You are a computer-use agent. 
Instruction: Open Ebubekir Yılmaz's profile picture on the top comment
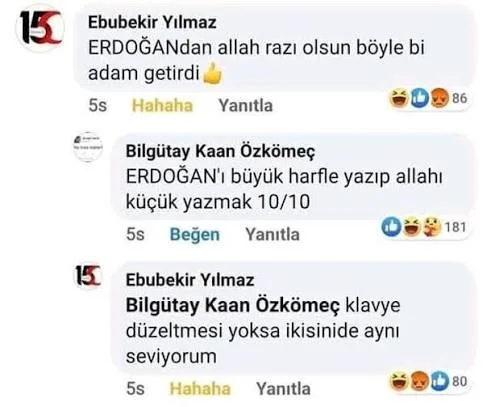40,28
